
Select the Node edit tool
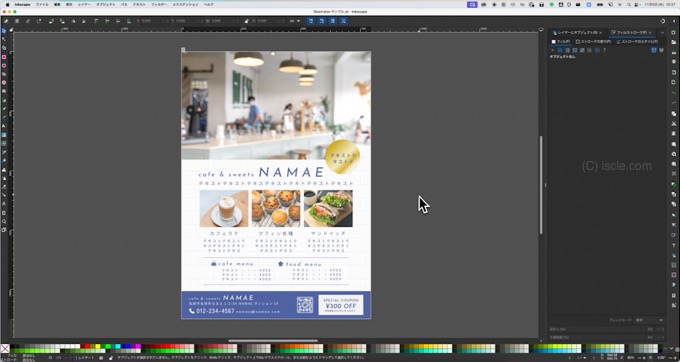(4, 39)
